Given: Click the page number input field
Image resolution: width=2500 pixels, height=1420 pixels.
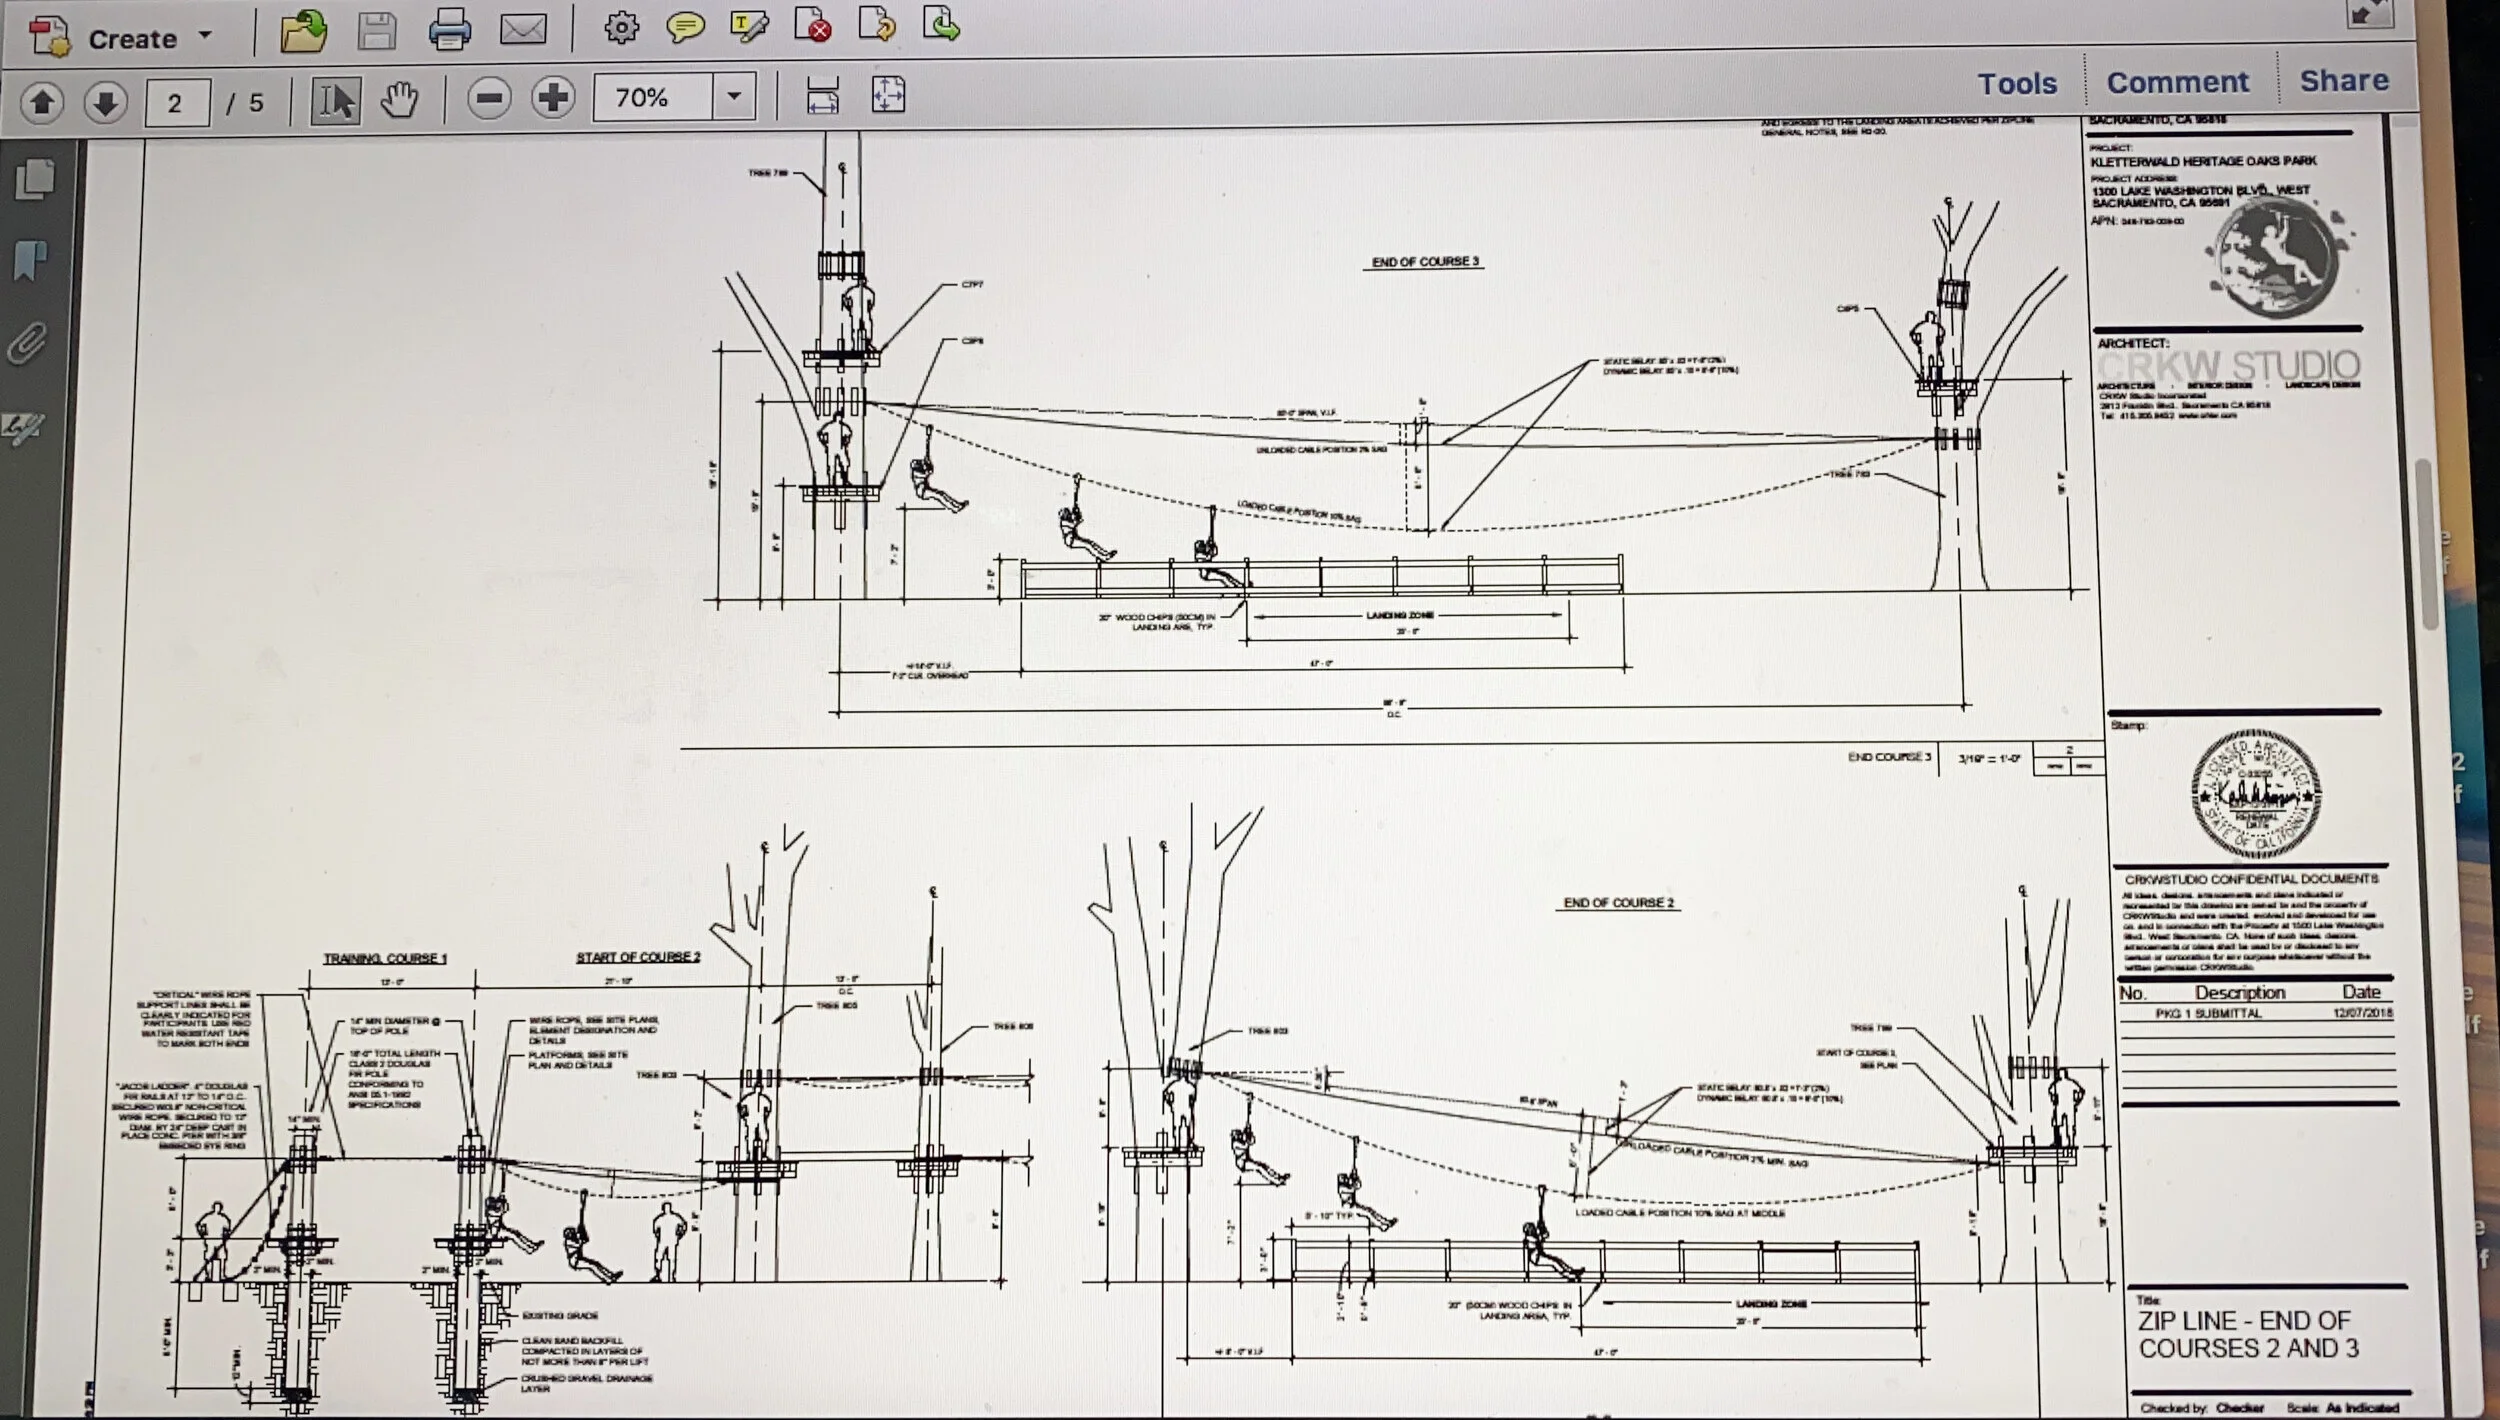Looking at the screenshot, I should coord(177,103).
